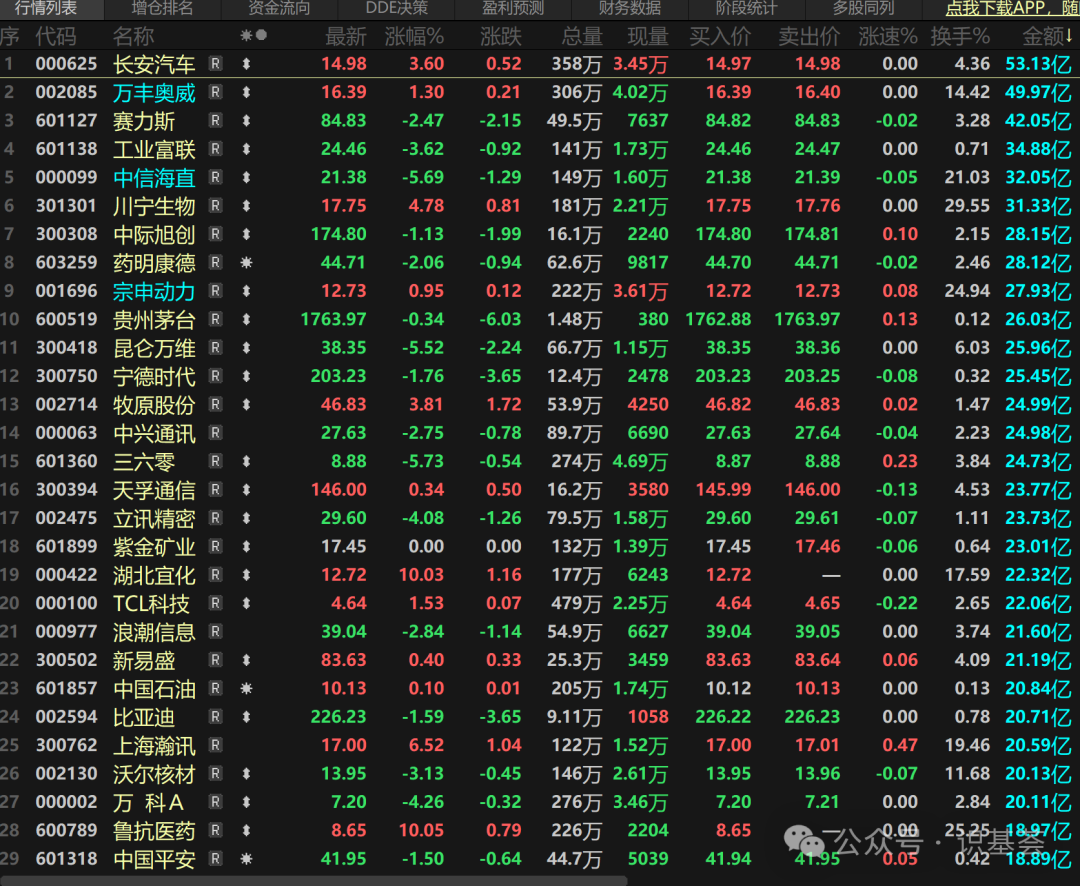
Task: Click the R badge in 紫金矿业 row
Action: (216, 546)
